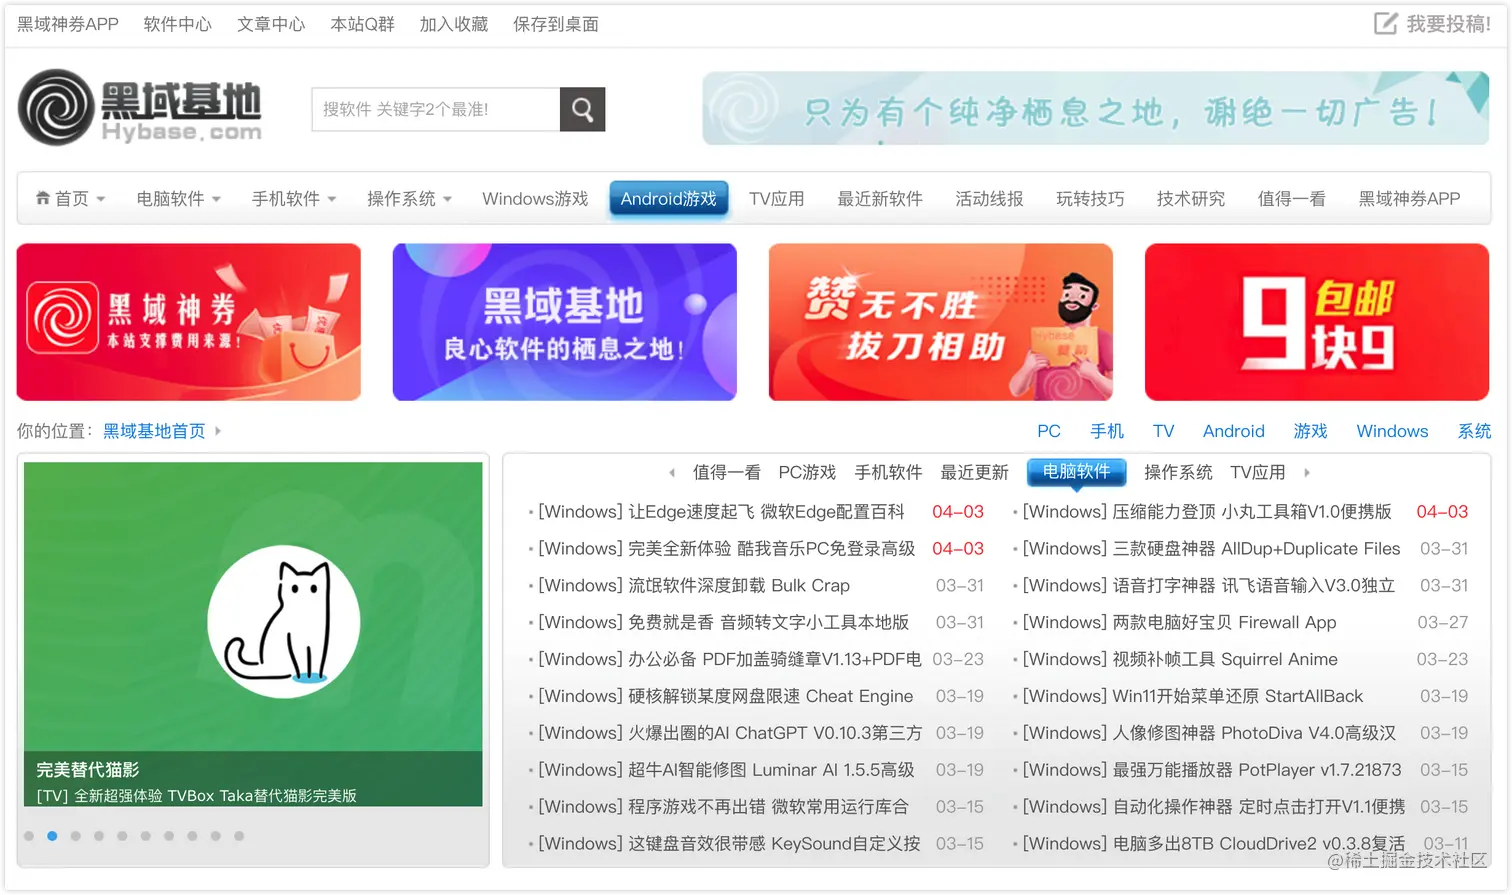This screenshot has width=1512, height=895.
Task: Switch to 值得一看 list tab
Action: [x=727, y=472]
